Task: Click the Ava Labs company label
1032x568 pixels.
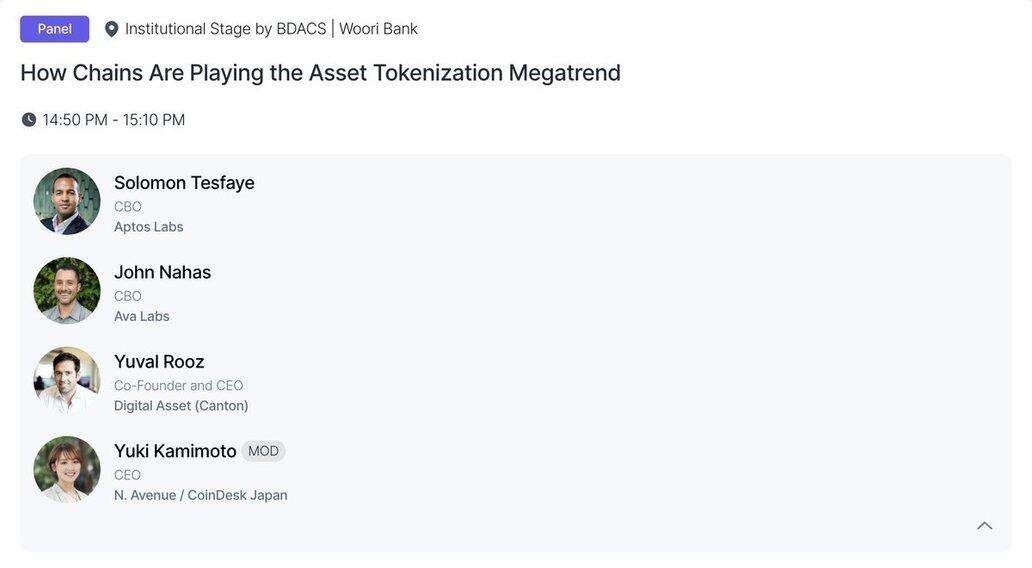Action: [x=142, y=317]
